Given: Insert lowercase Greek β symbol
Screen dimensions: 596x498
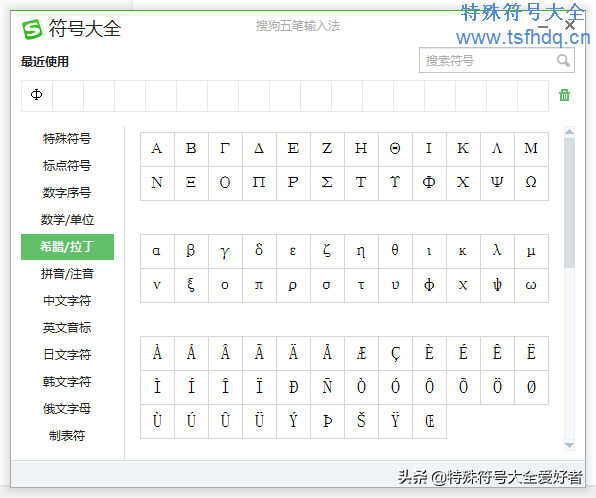Looking at the screenshot, I should [191, 251].
